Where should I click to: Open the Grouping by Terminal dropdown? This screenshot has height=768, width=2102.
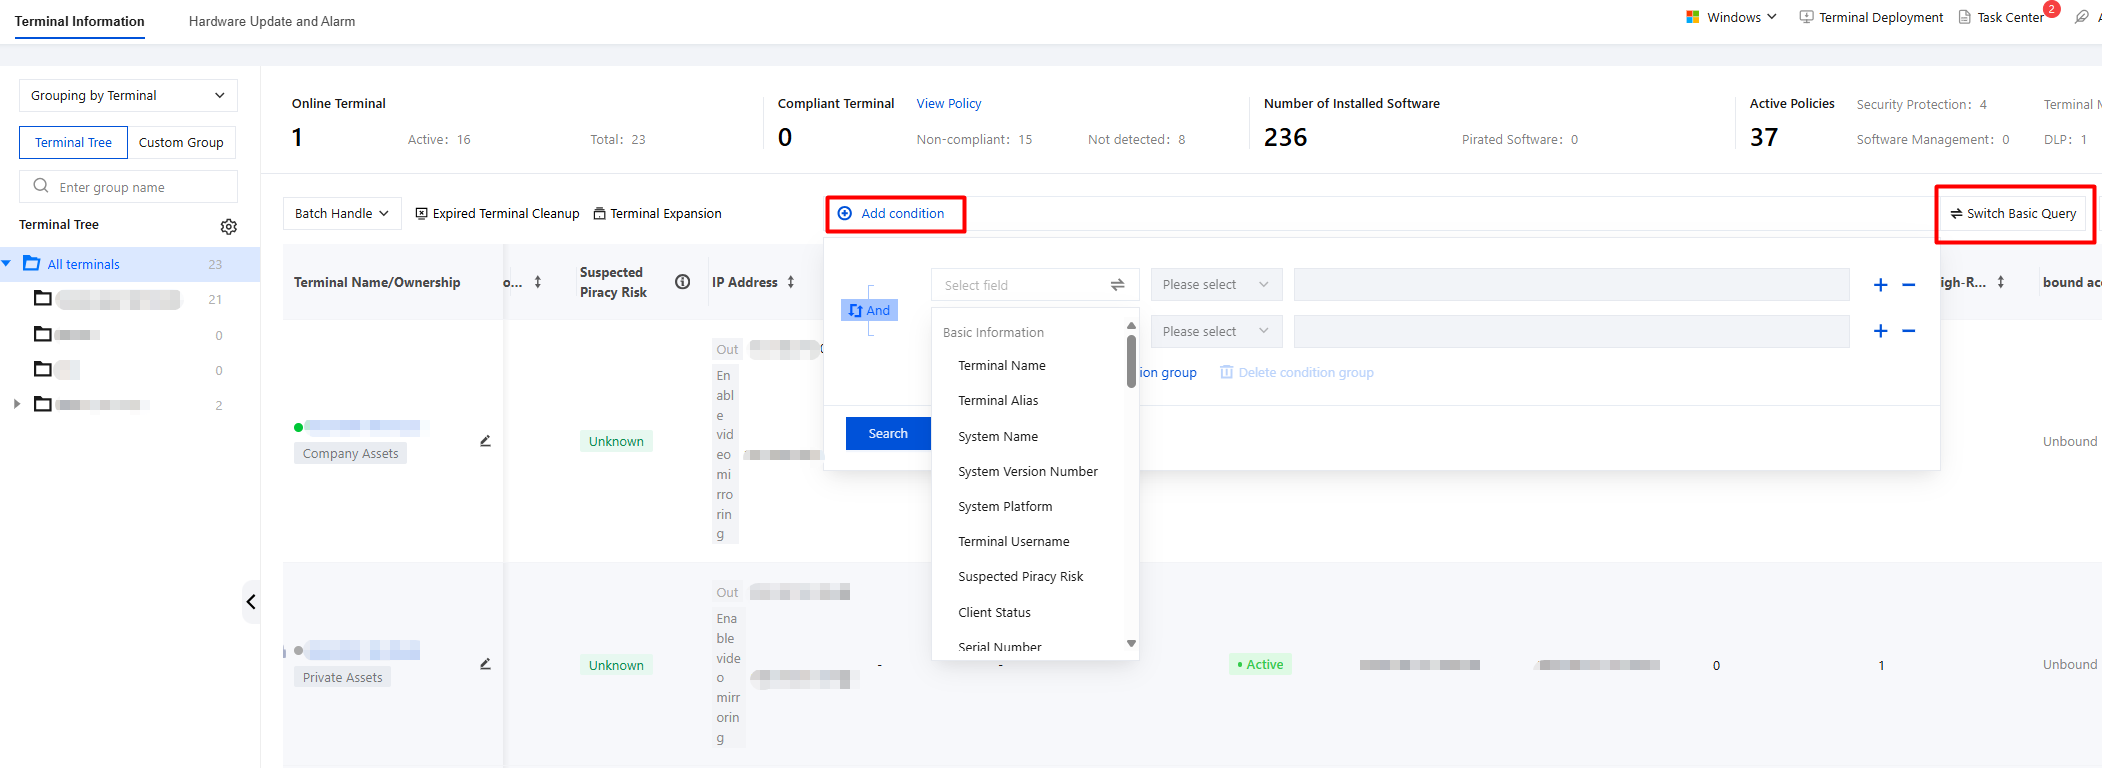[x=128, y=96]
